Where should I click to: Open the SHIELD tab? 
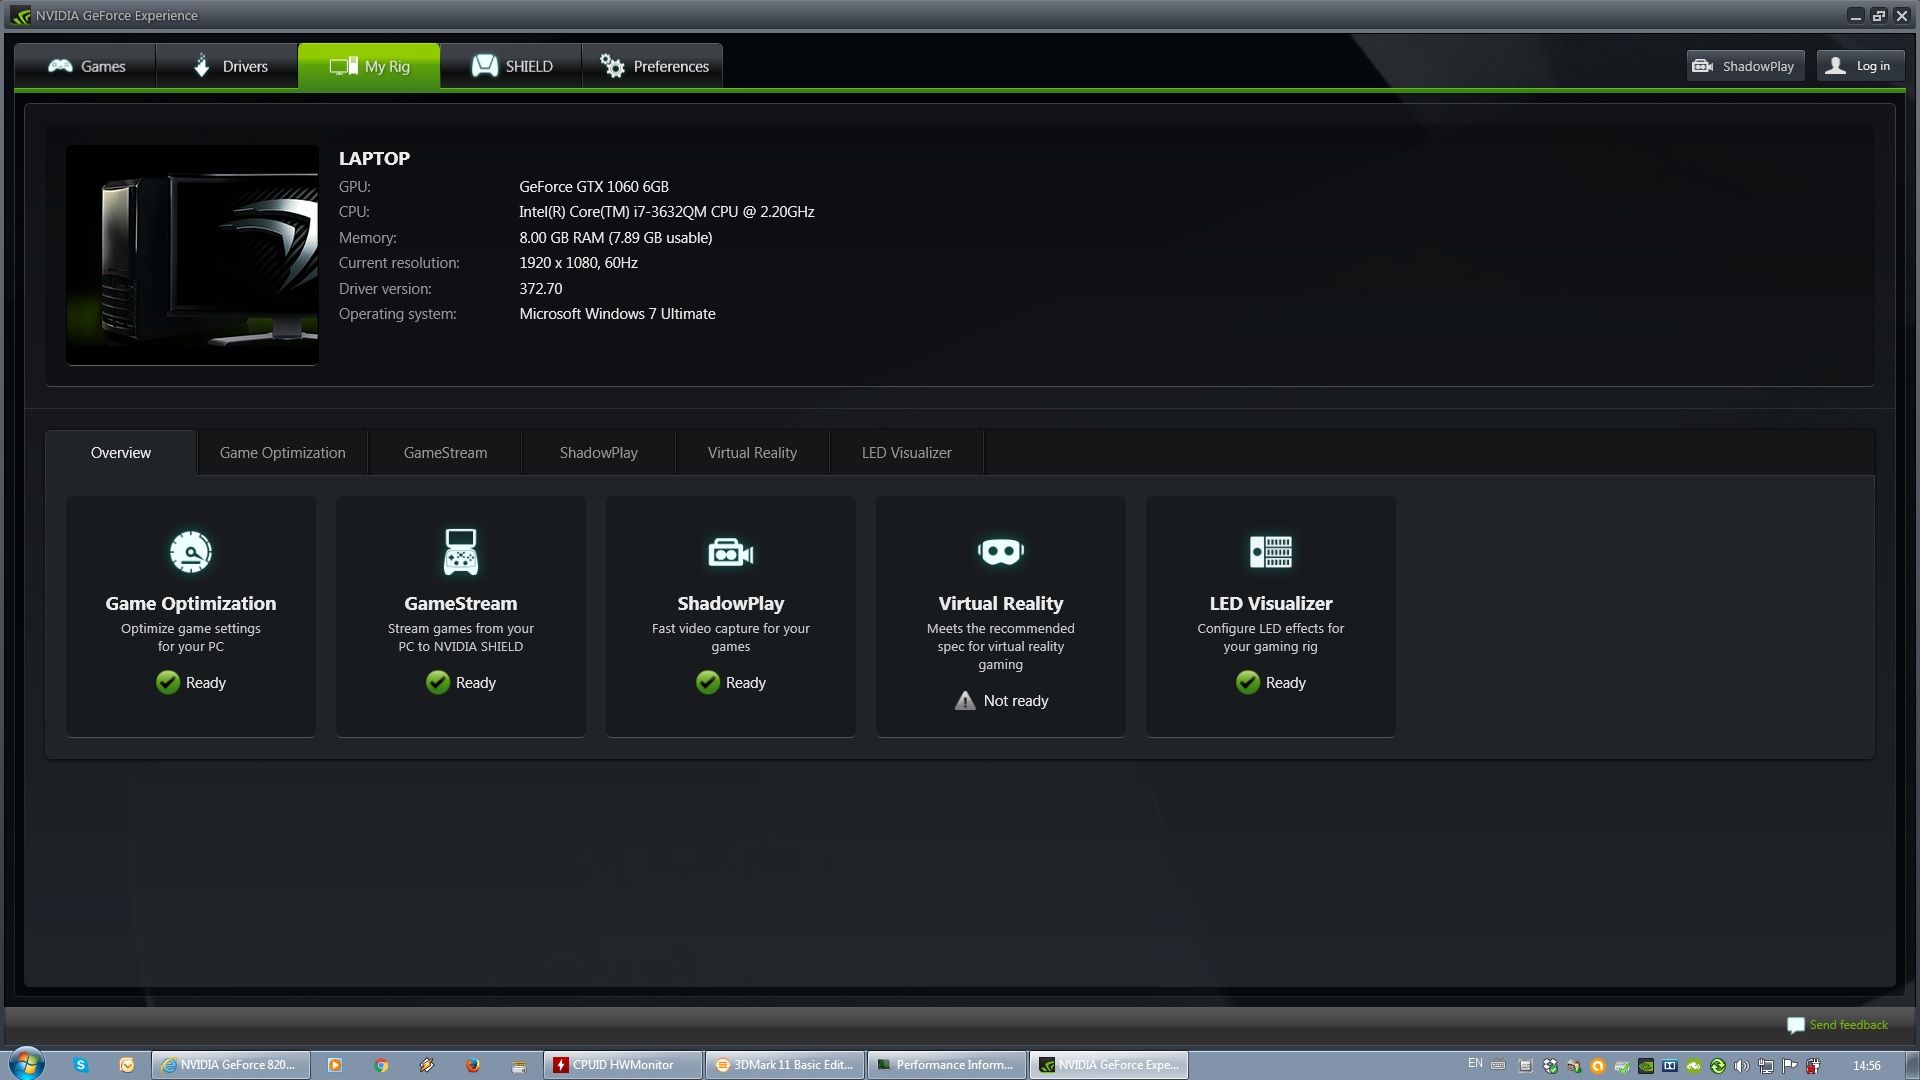tap(511, 66)
